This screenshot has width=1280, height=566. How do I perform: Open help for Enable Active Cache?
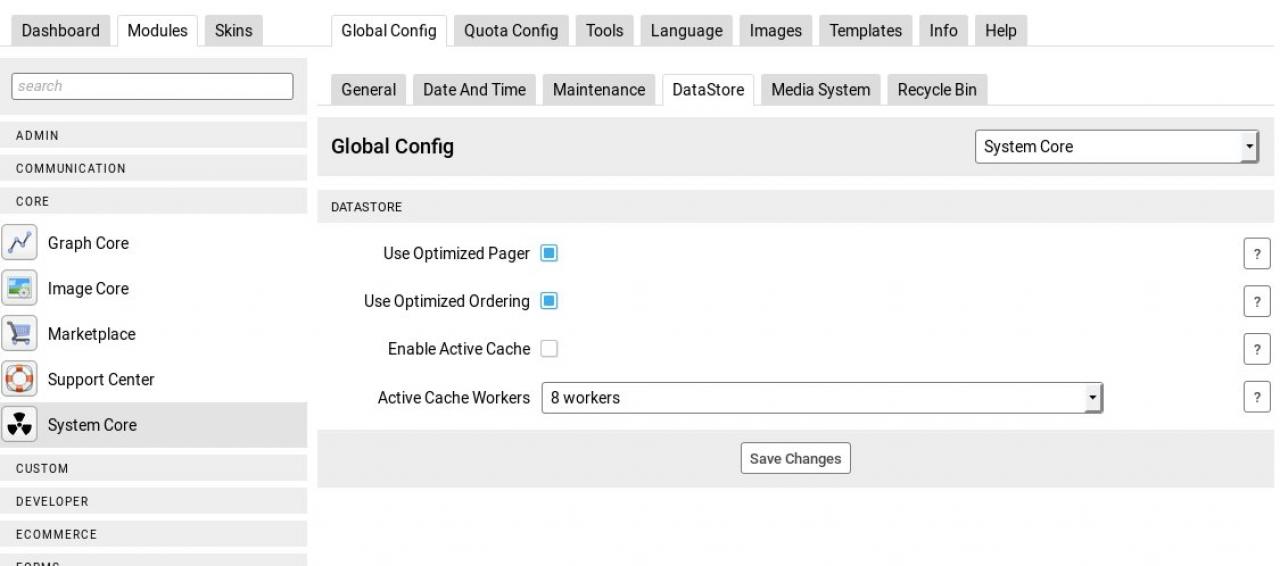coord(1256,350)
